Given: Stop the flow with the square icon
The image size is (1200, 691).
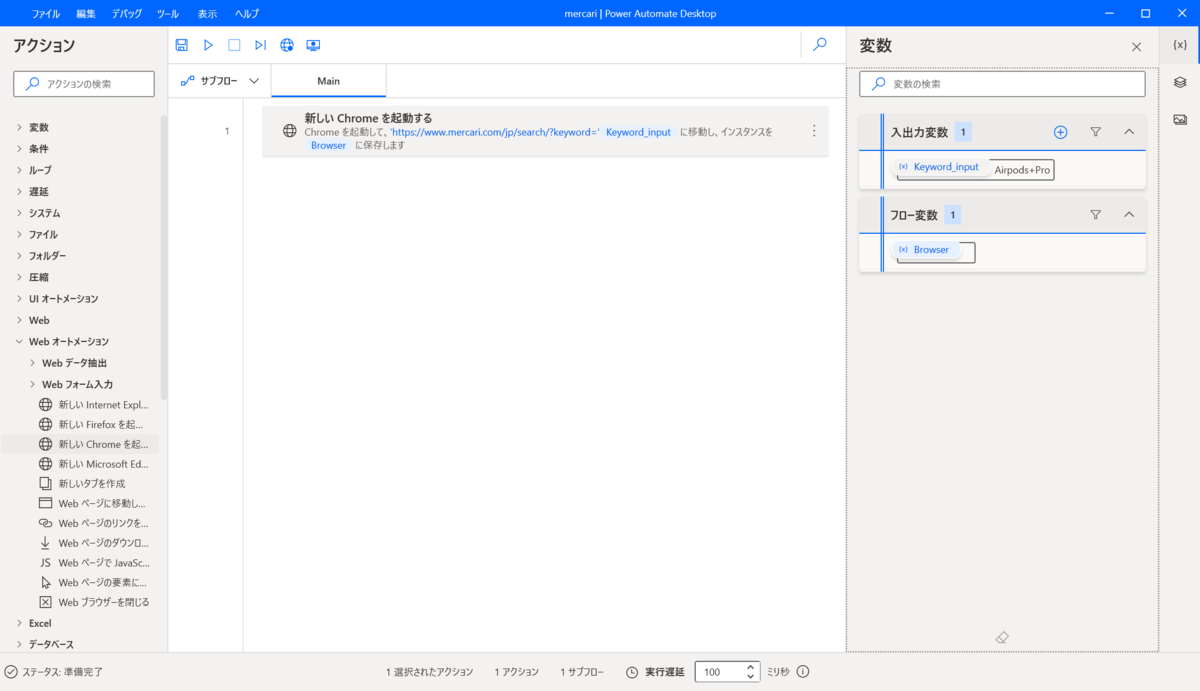Looking at the screenshot, I should 234,45.
